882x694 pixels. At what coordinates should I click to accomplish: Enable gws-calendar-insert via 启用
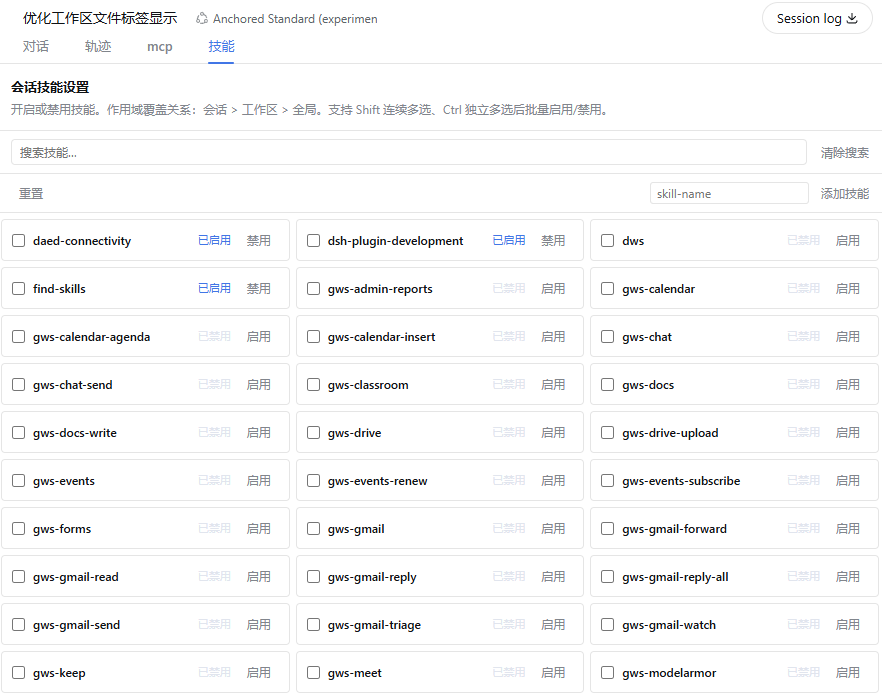coord(553,336)
